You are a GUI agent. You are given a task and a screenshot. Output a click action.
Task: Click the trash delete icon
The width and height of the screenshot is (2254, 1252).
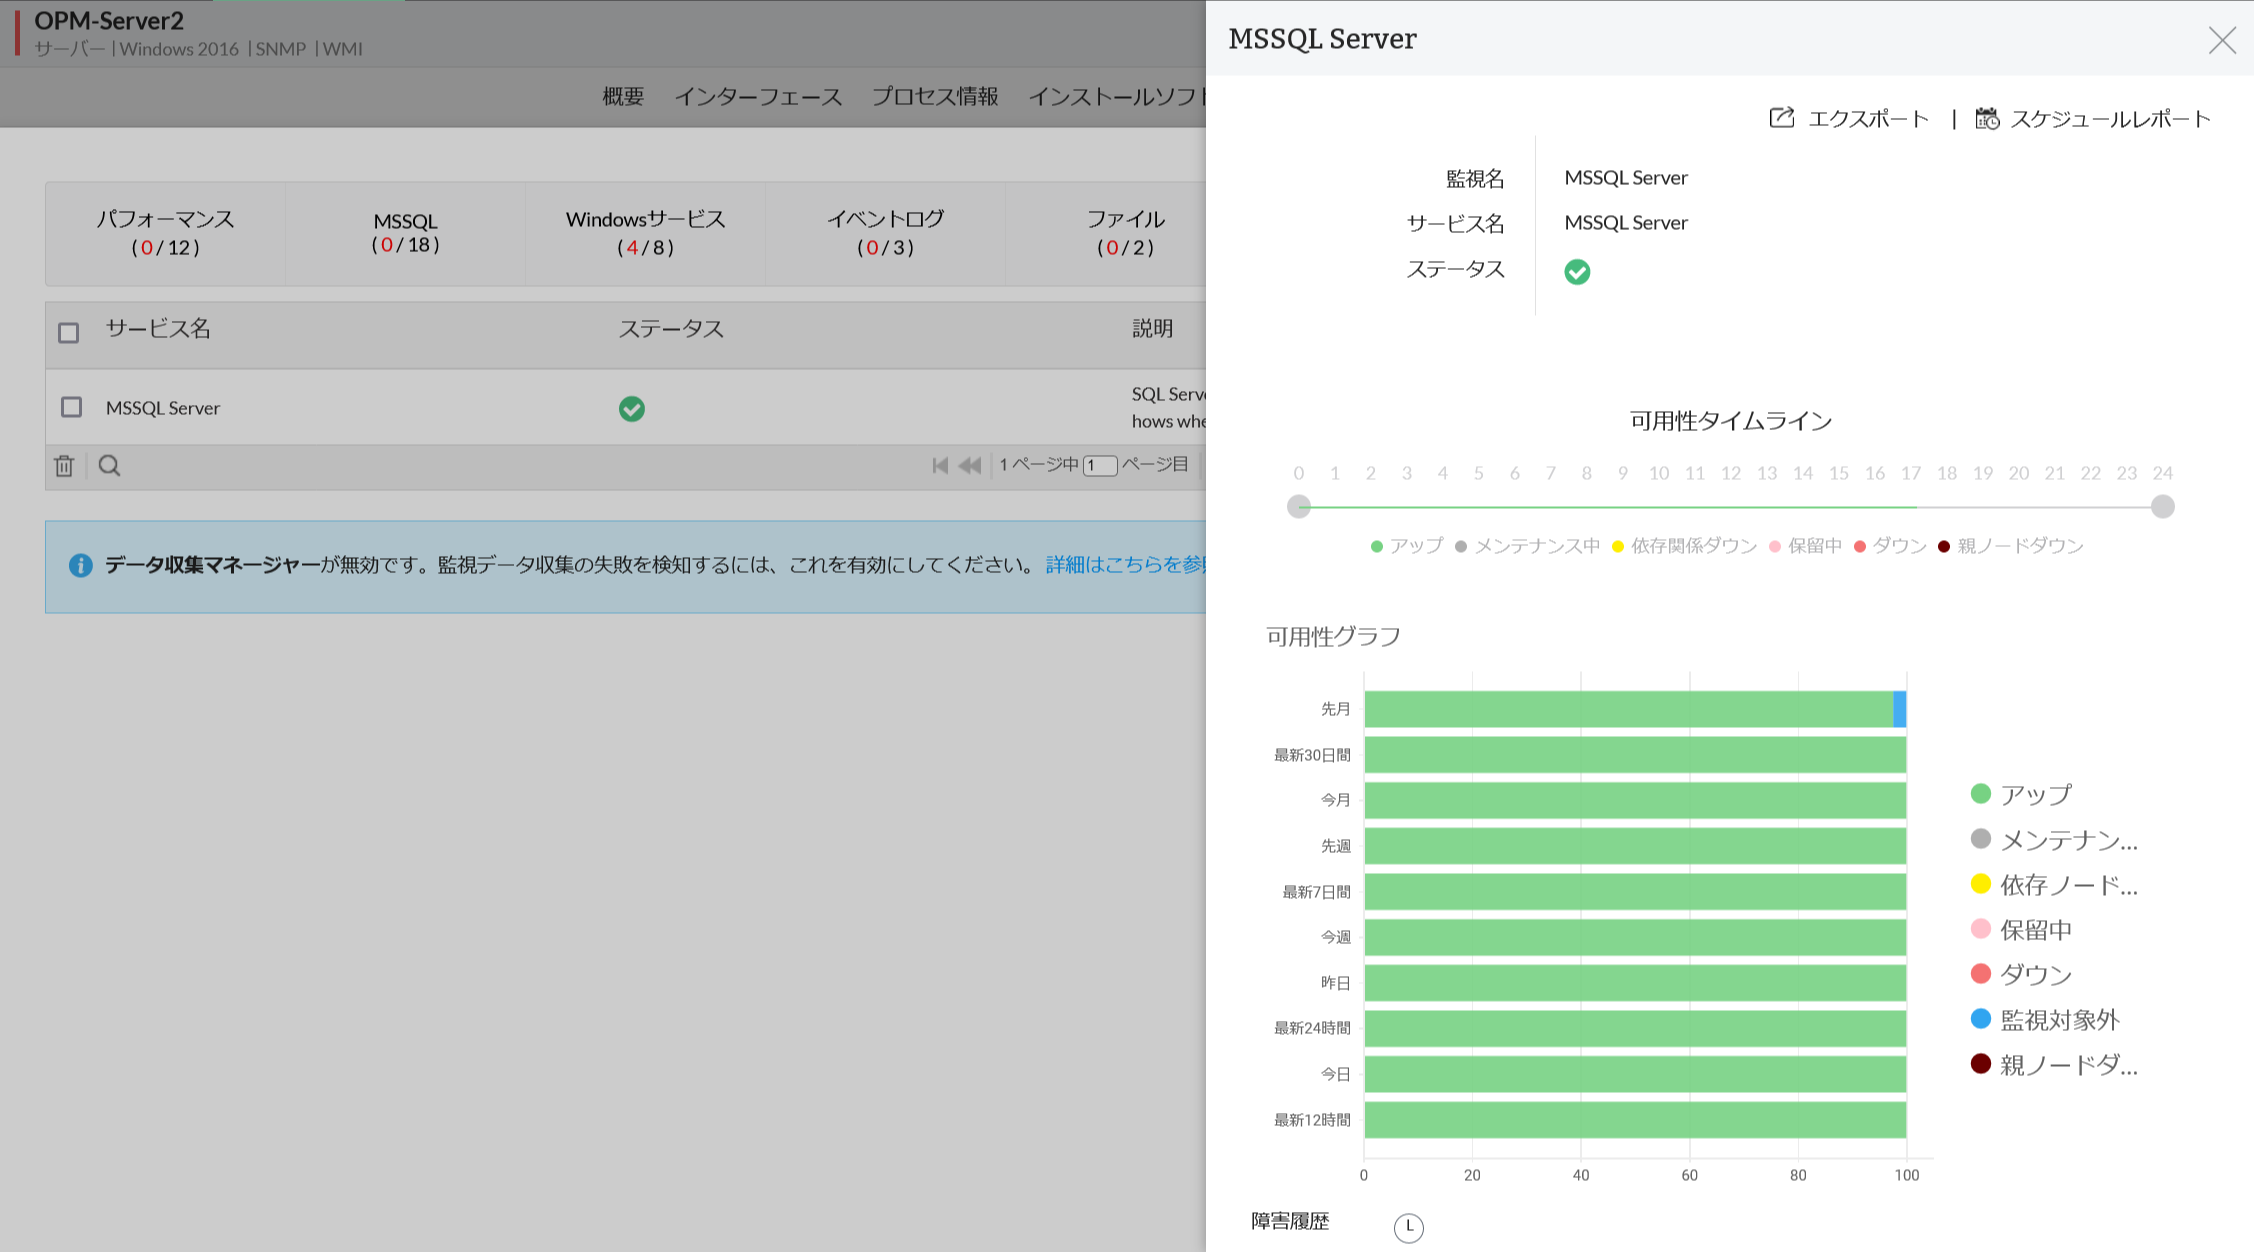click(x=64, y=466)
